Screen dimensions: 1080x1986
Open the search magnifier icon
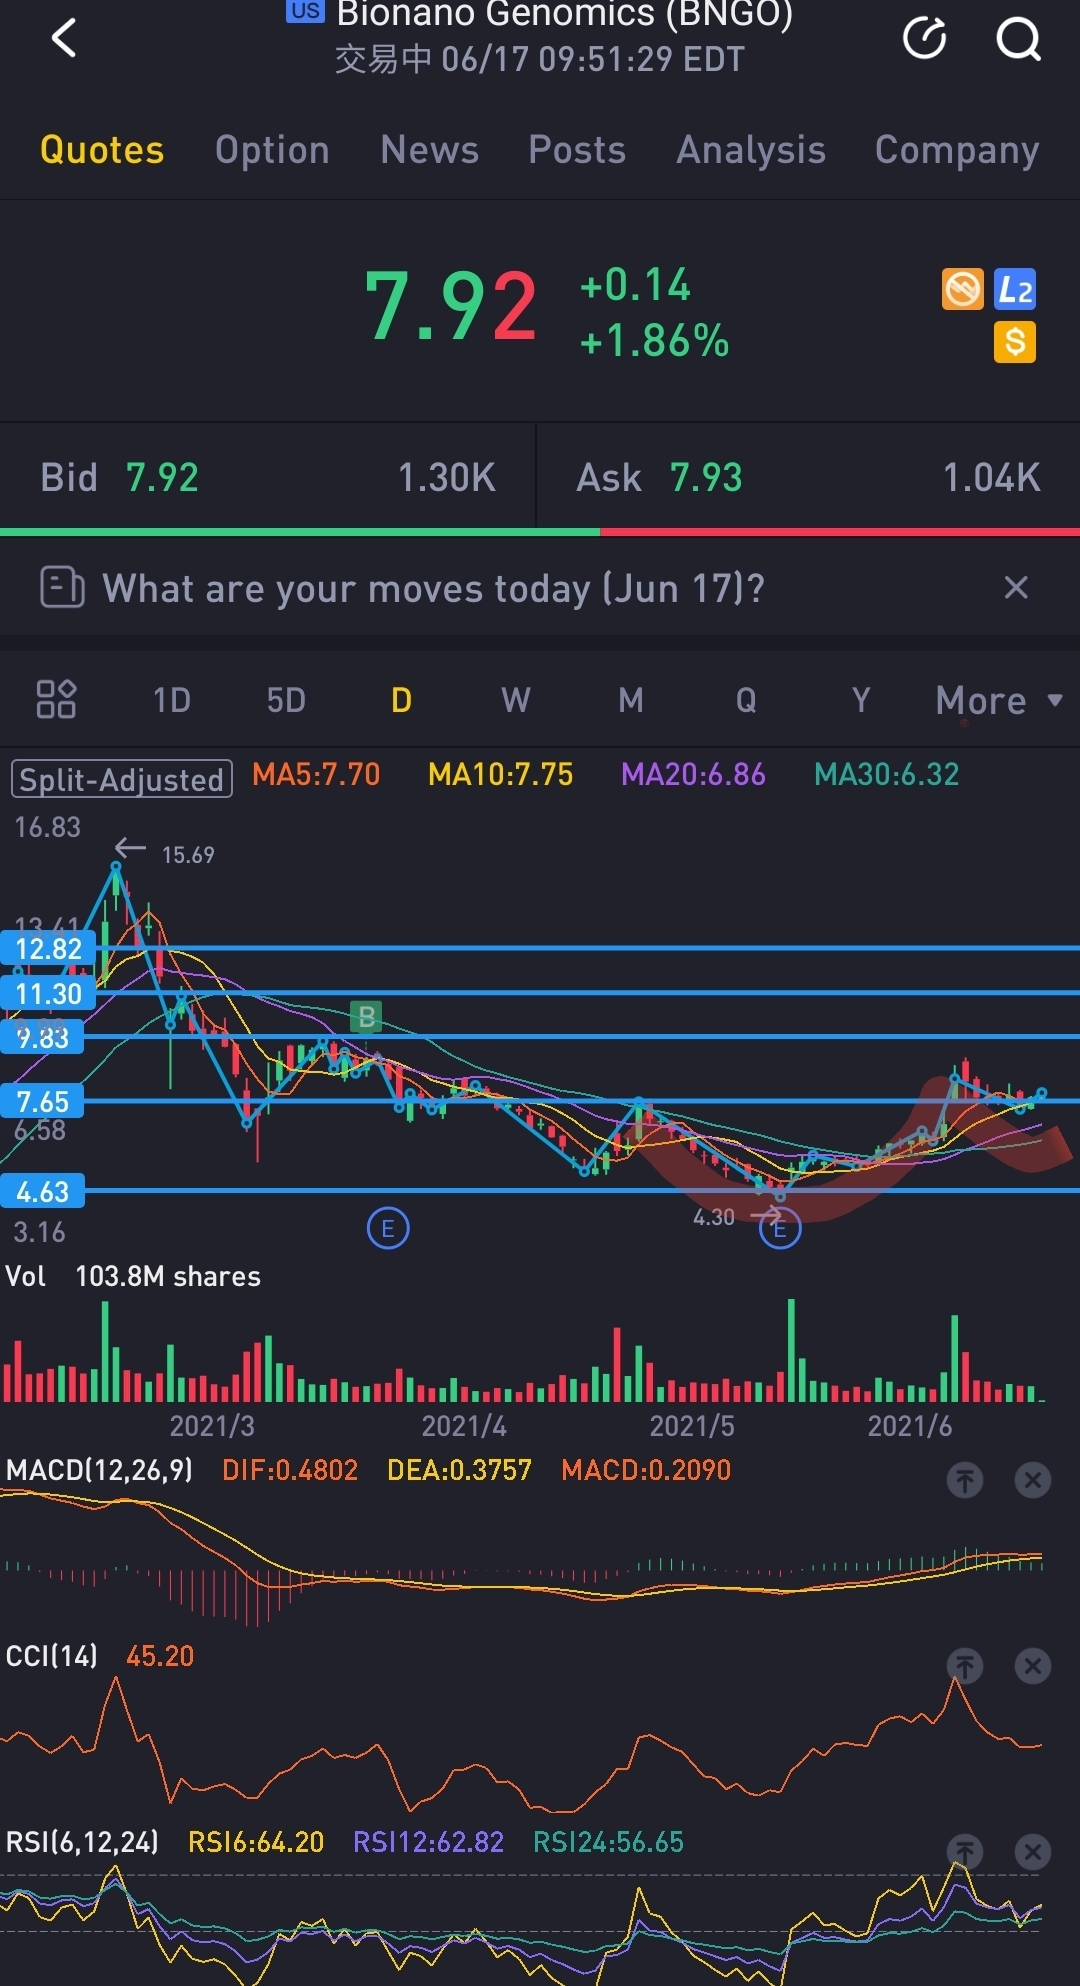pyautogui.click(x=1019, y=39)
